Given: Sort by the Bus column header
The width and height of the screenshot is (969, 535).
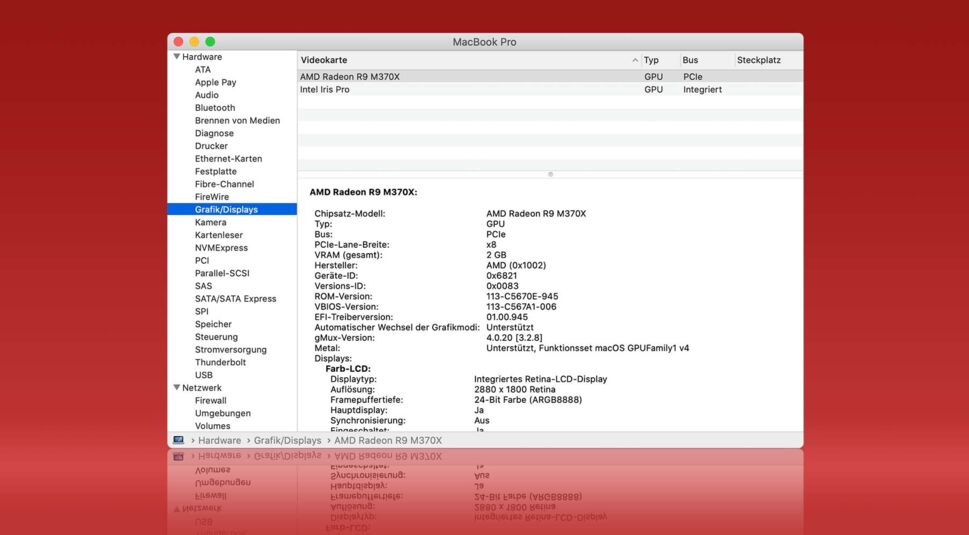Looking at the screenshot, I should (x=690, y=60).
